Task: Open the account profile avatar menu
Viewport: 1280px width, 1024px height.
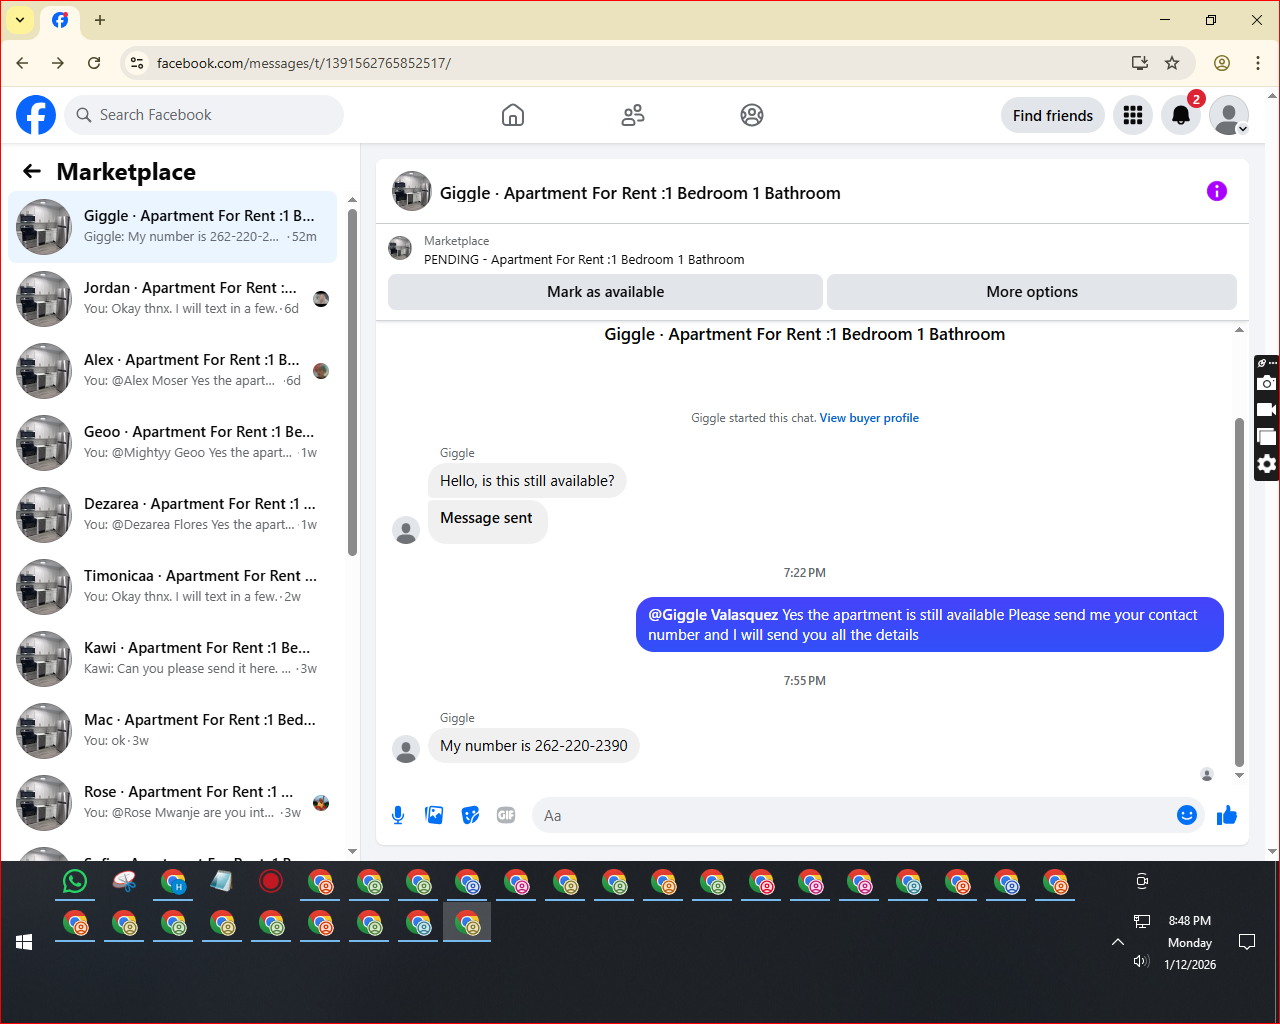Action: point(1229,115)
